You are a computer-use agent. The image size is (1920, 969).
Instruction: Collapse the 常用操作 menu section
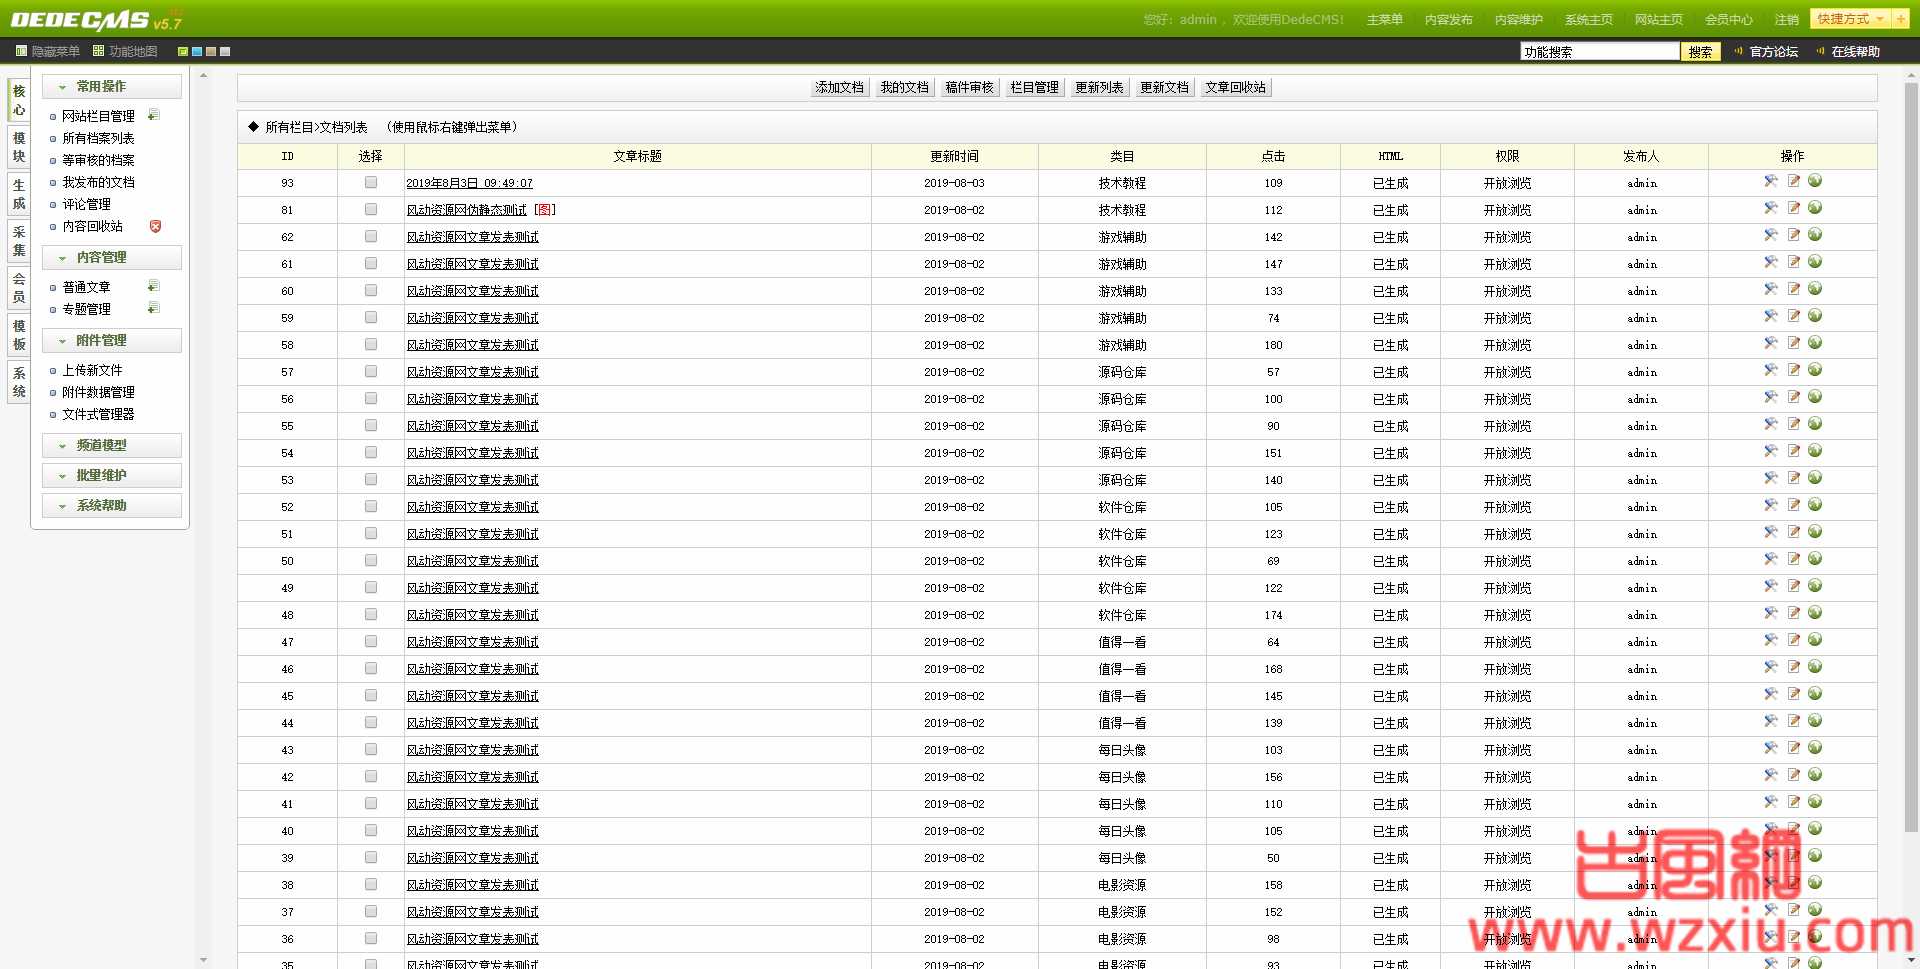click(112, 86)
